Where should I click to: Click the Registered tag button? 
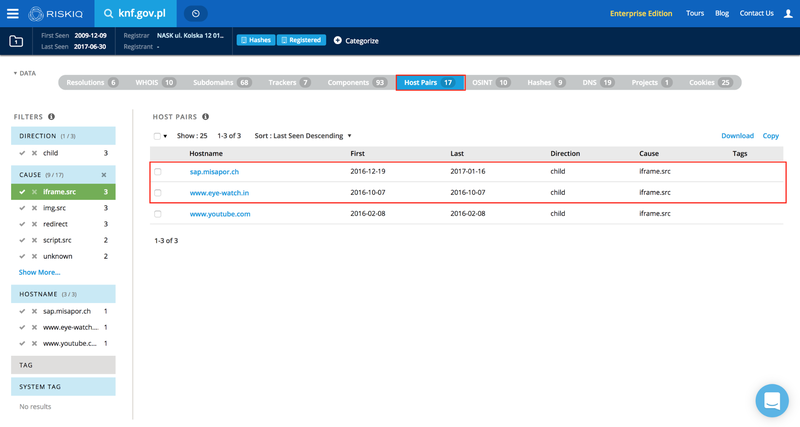pyautogui.click(x=302, y=40)
